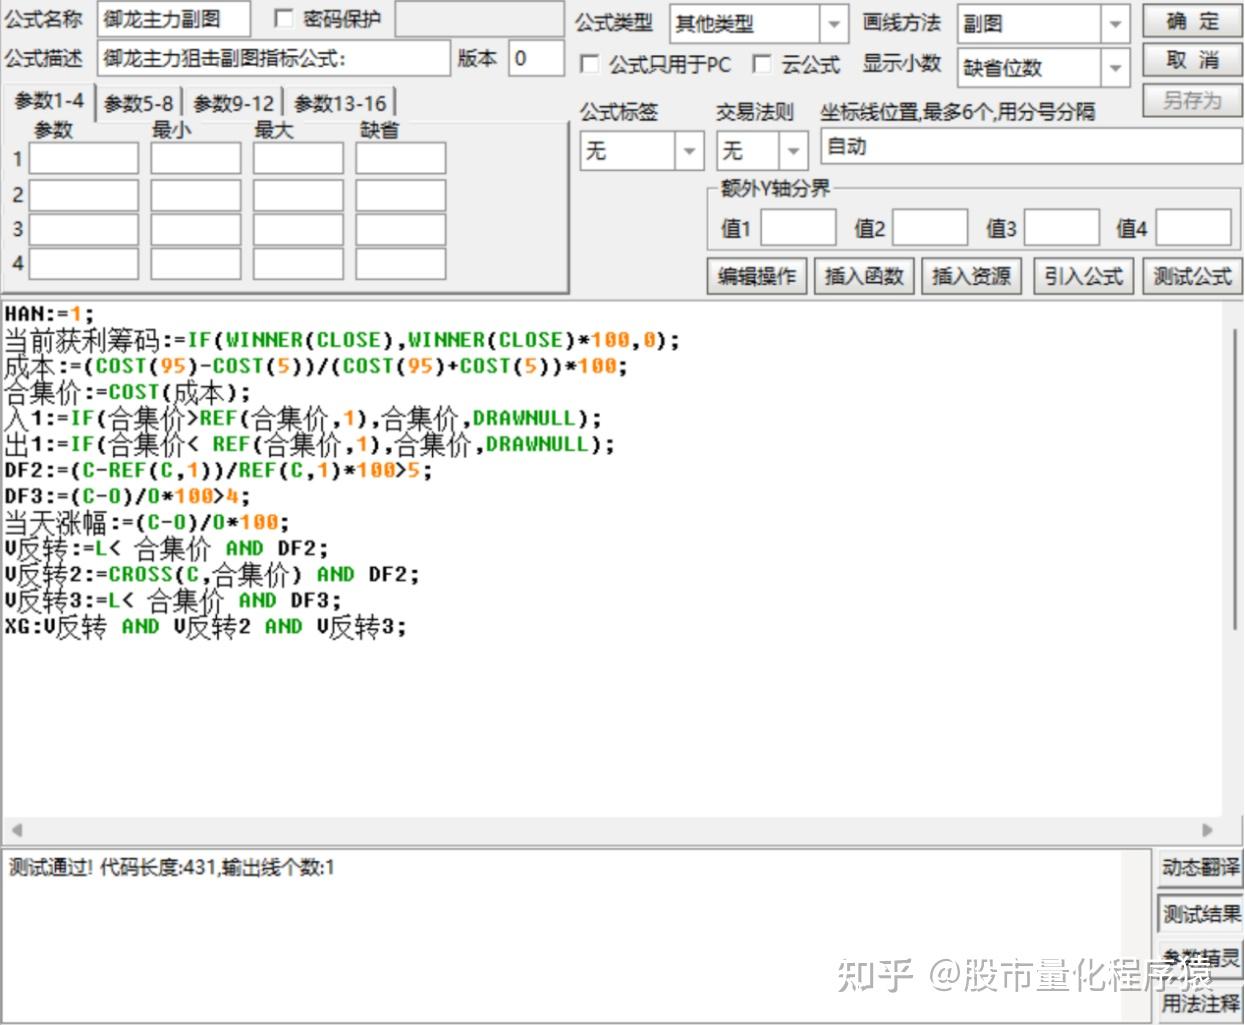Click the line defining V反转3
Viewport: 1245px width, 1025px height.
click(x=173, y=600)
